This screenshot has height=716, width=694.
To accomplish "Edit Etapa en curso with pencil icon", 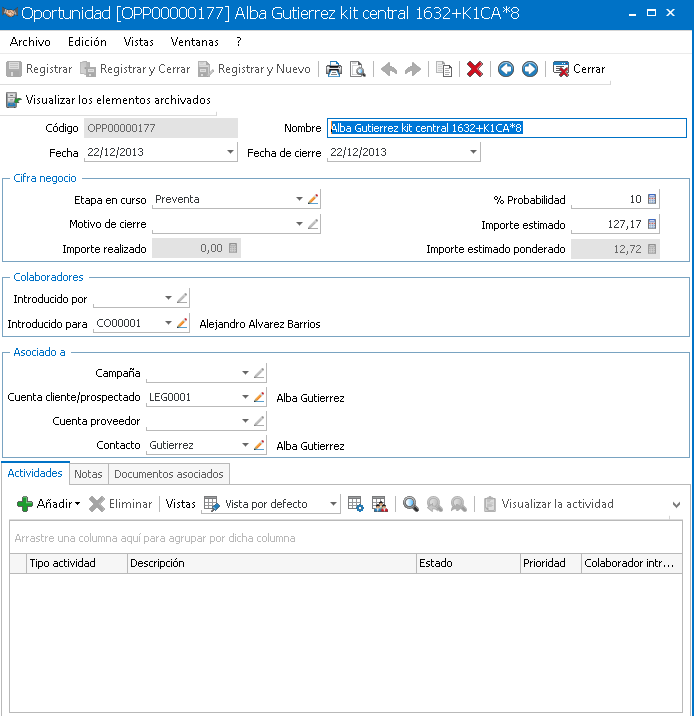I will pyautogui.click(x=313, y=199).
